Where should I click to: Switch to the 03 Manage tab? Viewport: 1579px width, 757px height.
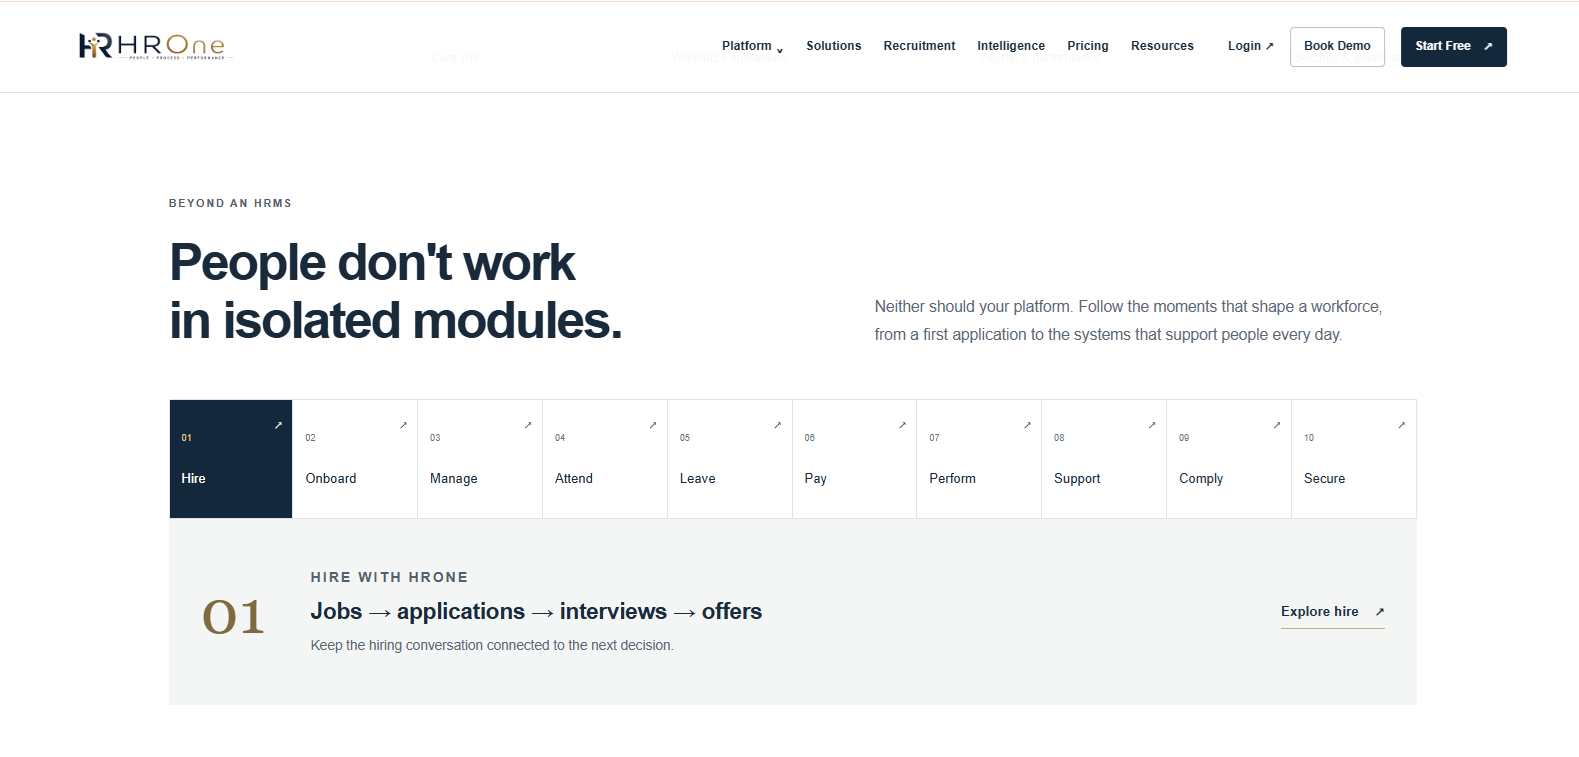pyautogui.click(x=480, y=459)
